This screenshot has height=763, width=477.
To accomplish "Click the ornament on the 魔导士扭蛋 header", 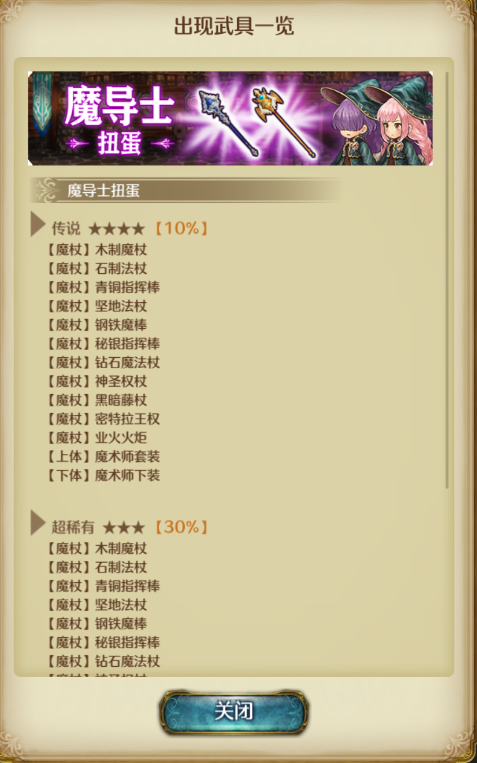I will 43,190.
